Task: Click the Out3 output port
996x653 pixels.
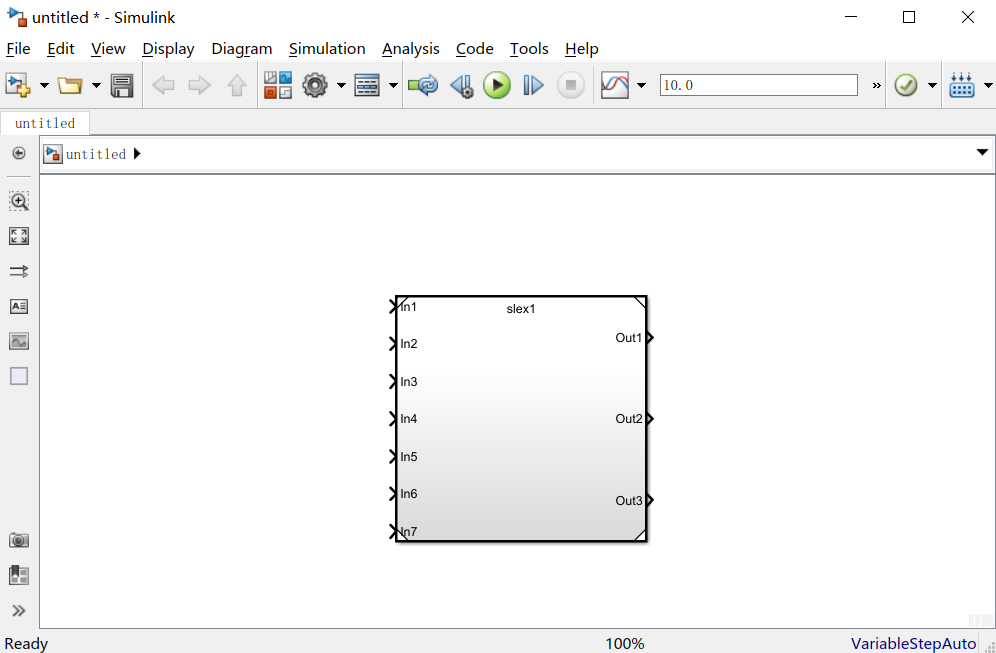Action: (x=650, y=501)
